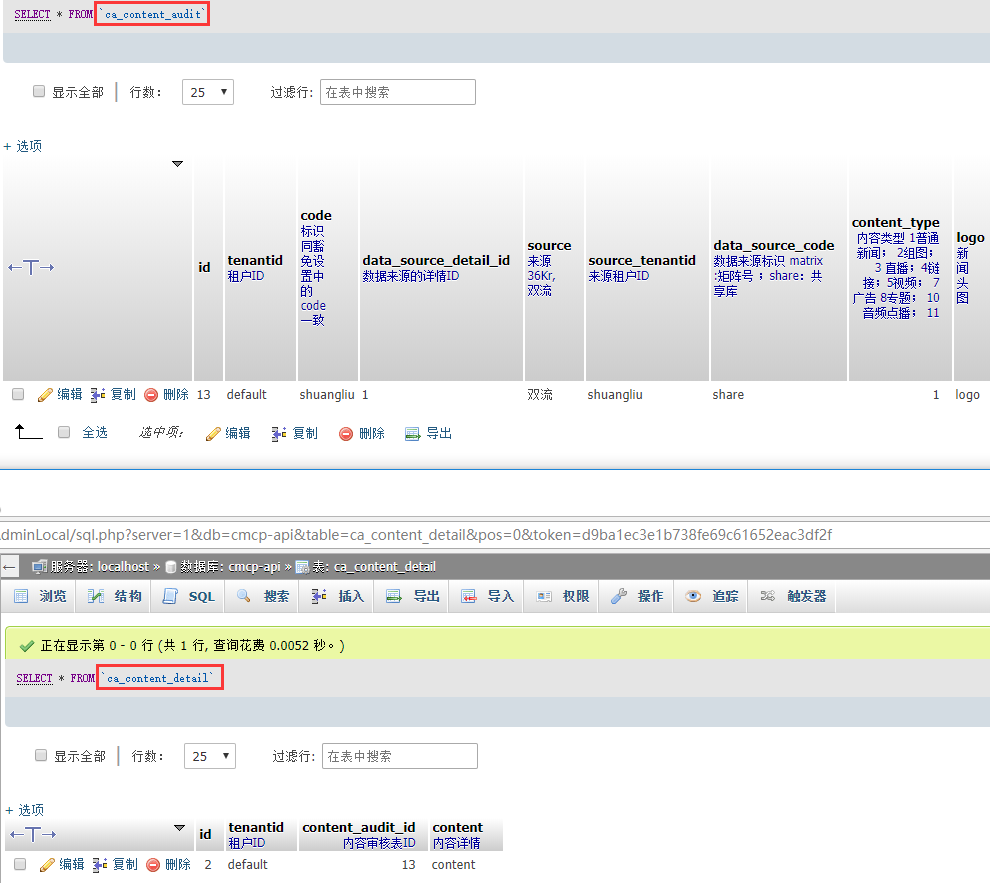Image resolution: width=990 pixels, height=883 pixels.
Task: Click the upper 在表中搜索 filter field
Action: click(397, 92)
